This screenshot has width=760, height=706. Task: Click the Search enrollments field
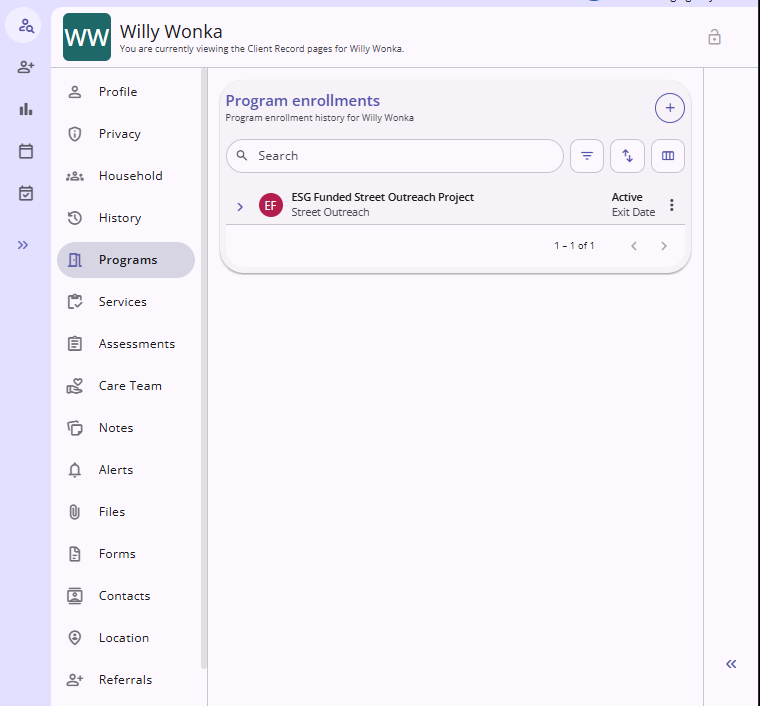pyautogui.click(x=395, y=156)
